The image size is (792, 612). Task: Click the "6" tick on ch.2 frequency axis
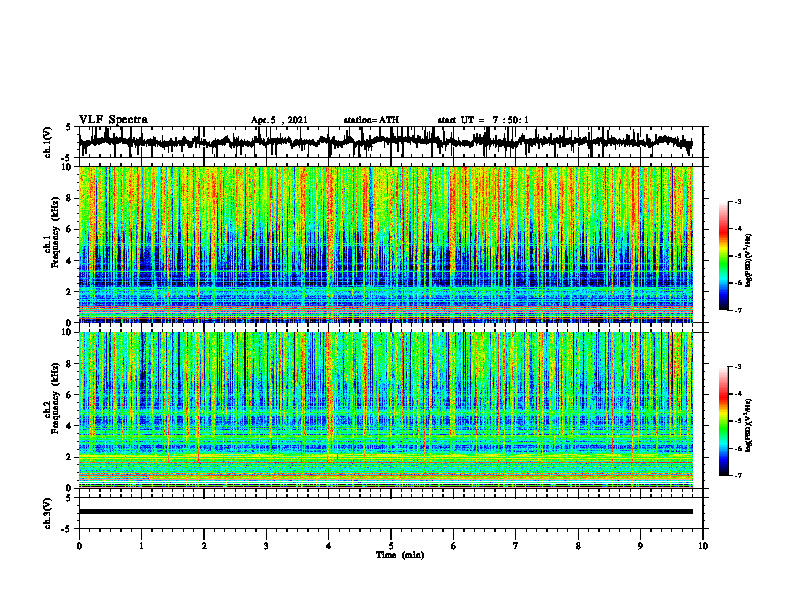point(71,395)
